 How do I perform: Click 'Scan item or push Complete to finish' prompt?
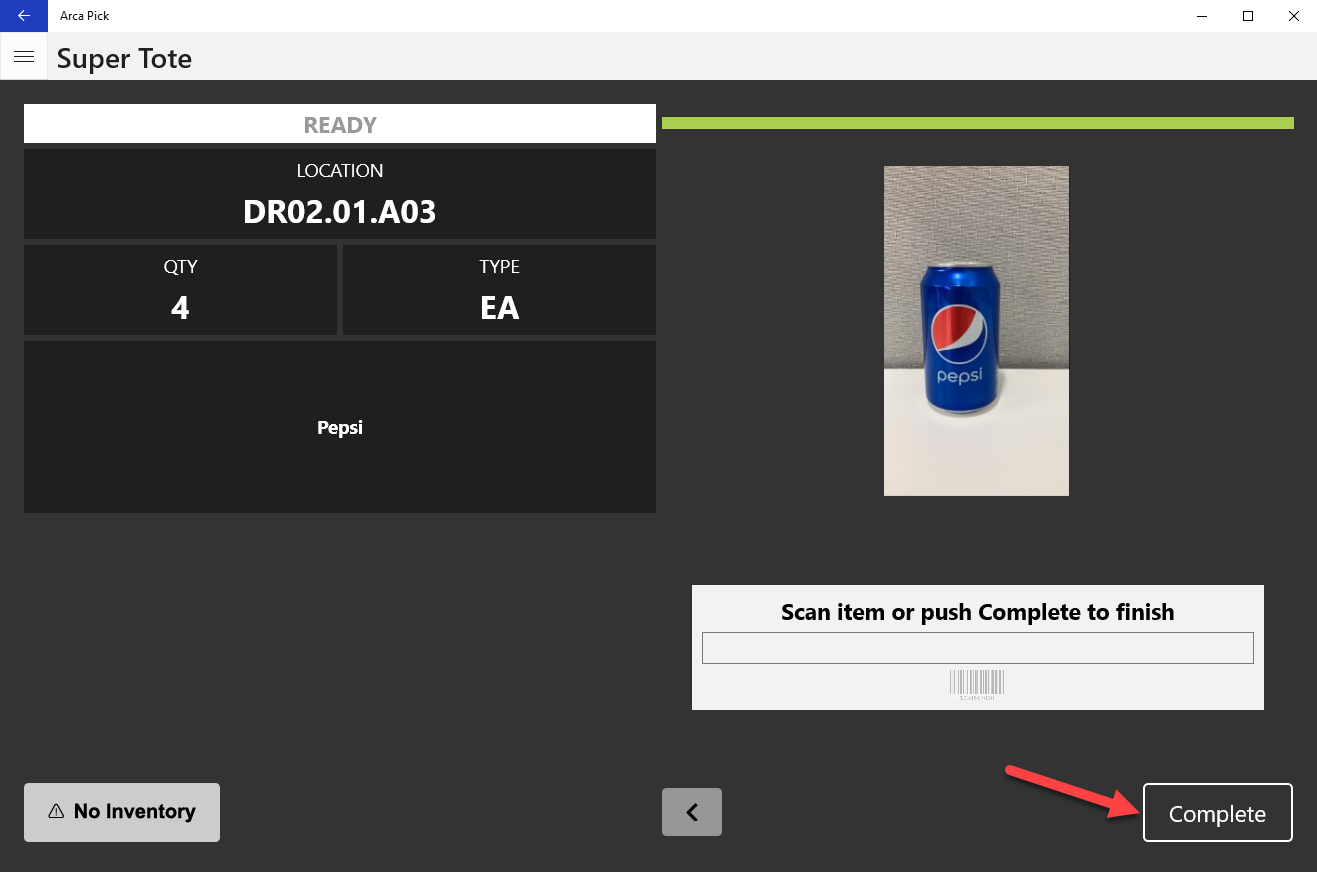pos(977,612)
